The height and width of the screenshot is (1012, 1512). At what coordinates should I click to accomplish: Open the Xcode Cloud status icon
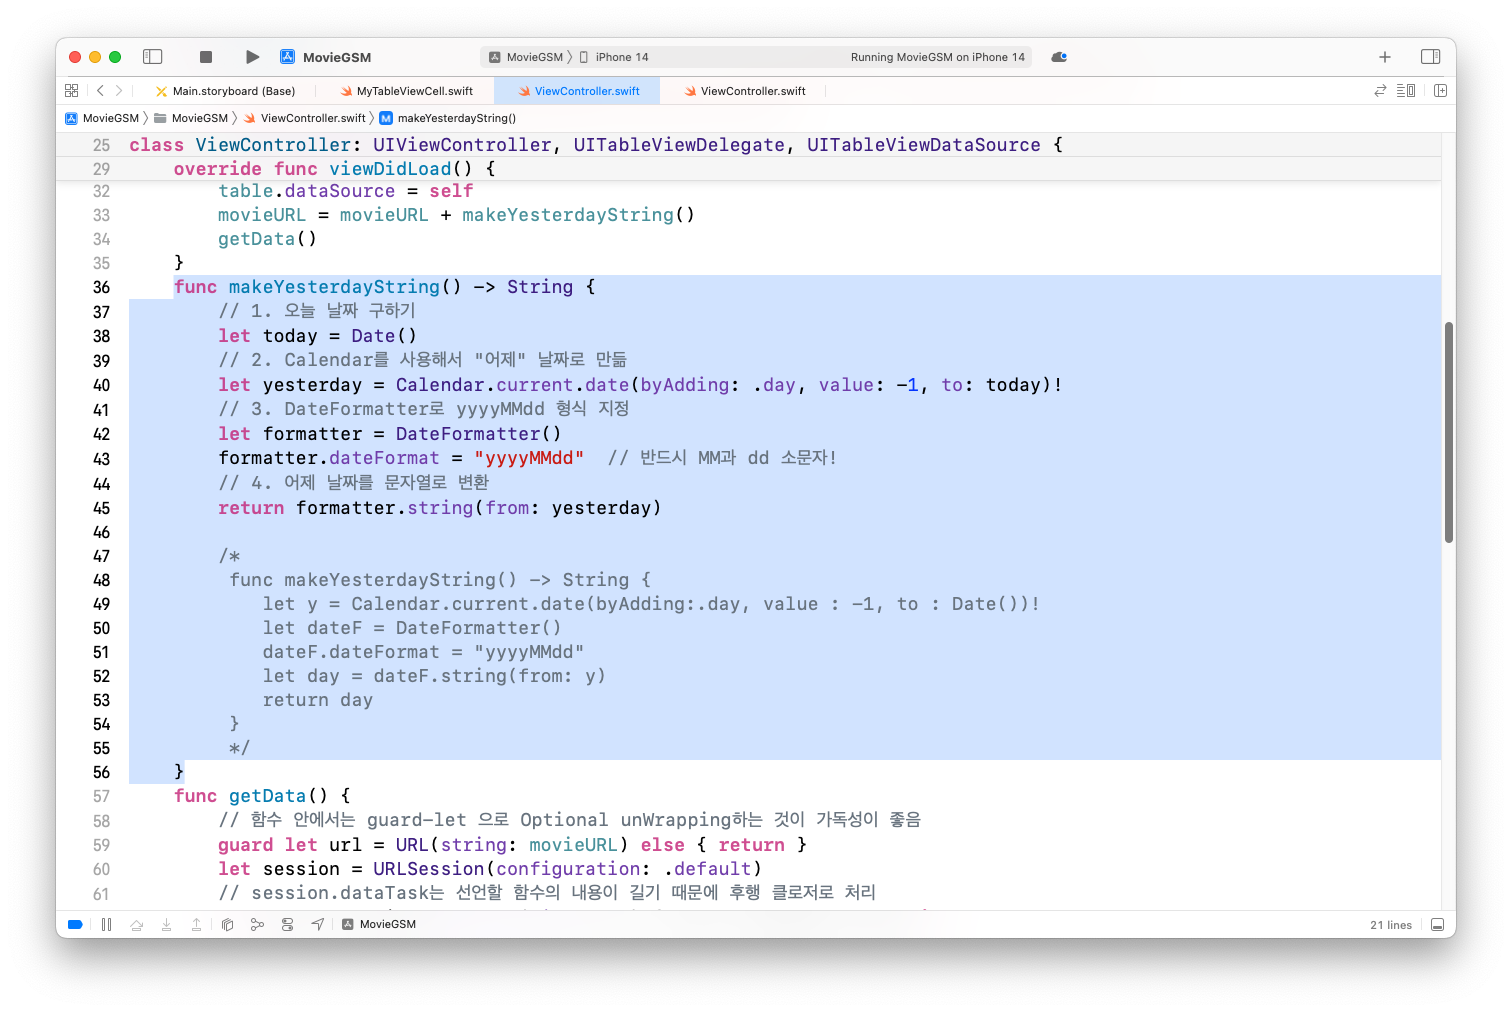1059,57
